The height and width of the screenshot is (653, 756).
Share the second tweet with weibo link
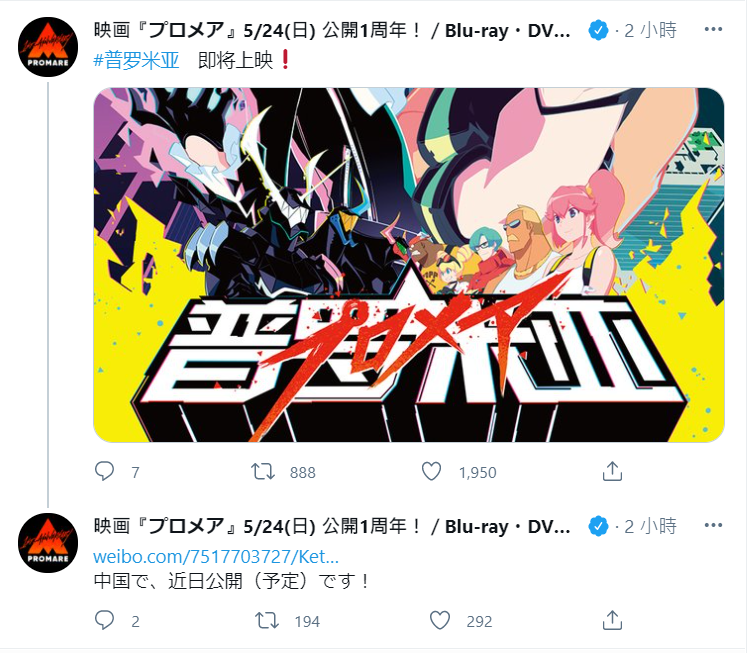click(612, 620)
